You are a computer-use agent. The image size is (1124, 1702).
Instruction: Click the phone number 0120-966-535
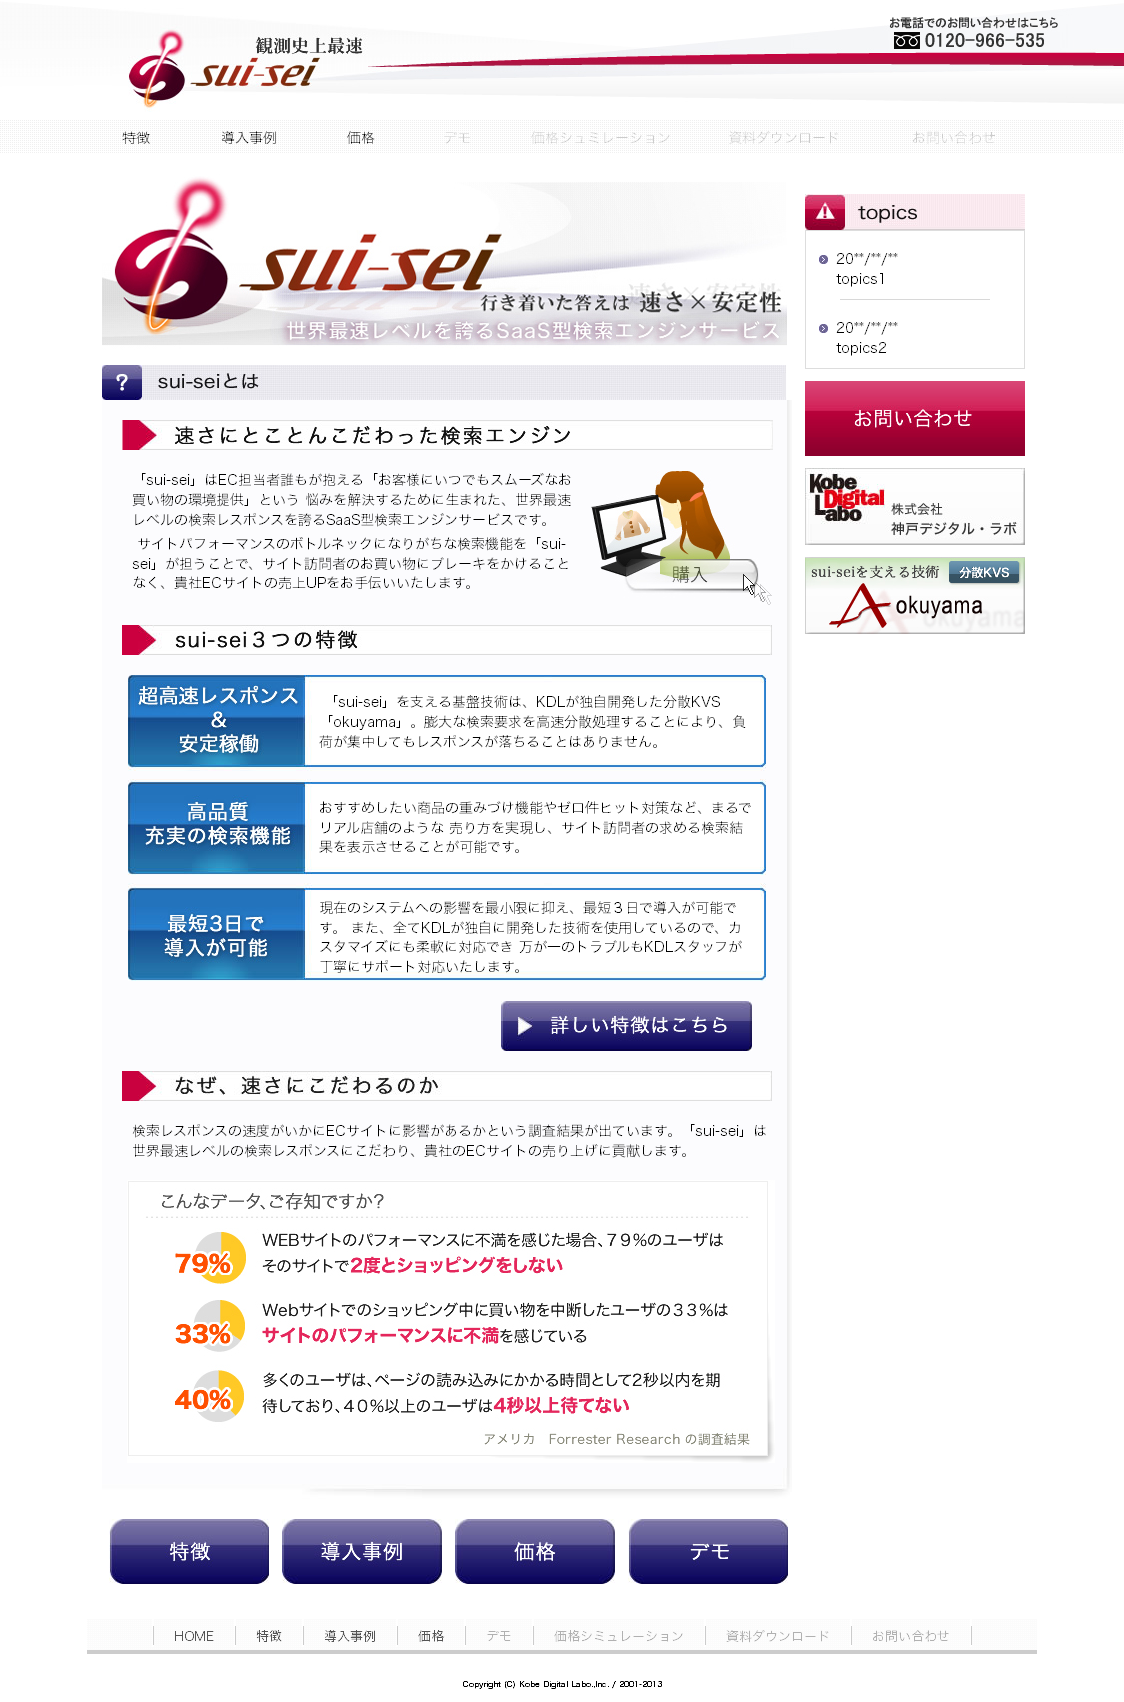984,41
